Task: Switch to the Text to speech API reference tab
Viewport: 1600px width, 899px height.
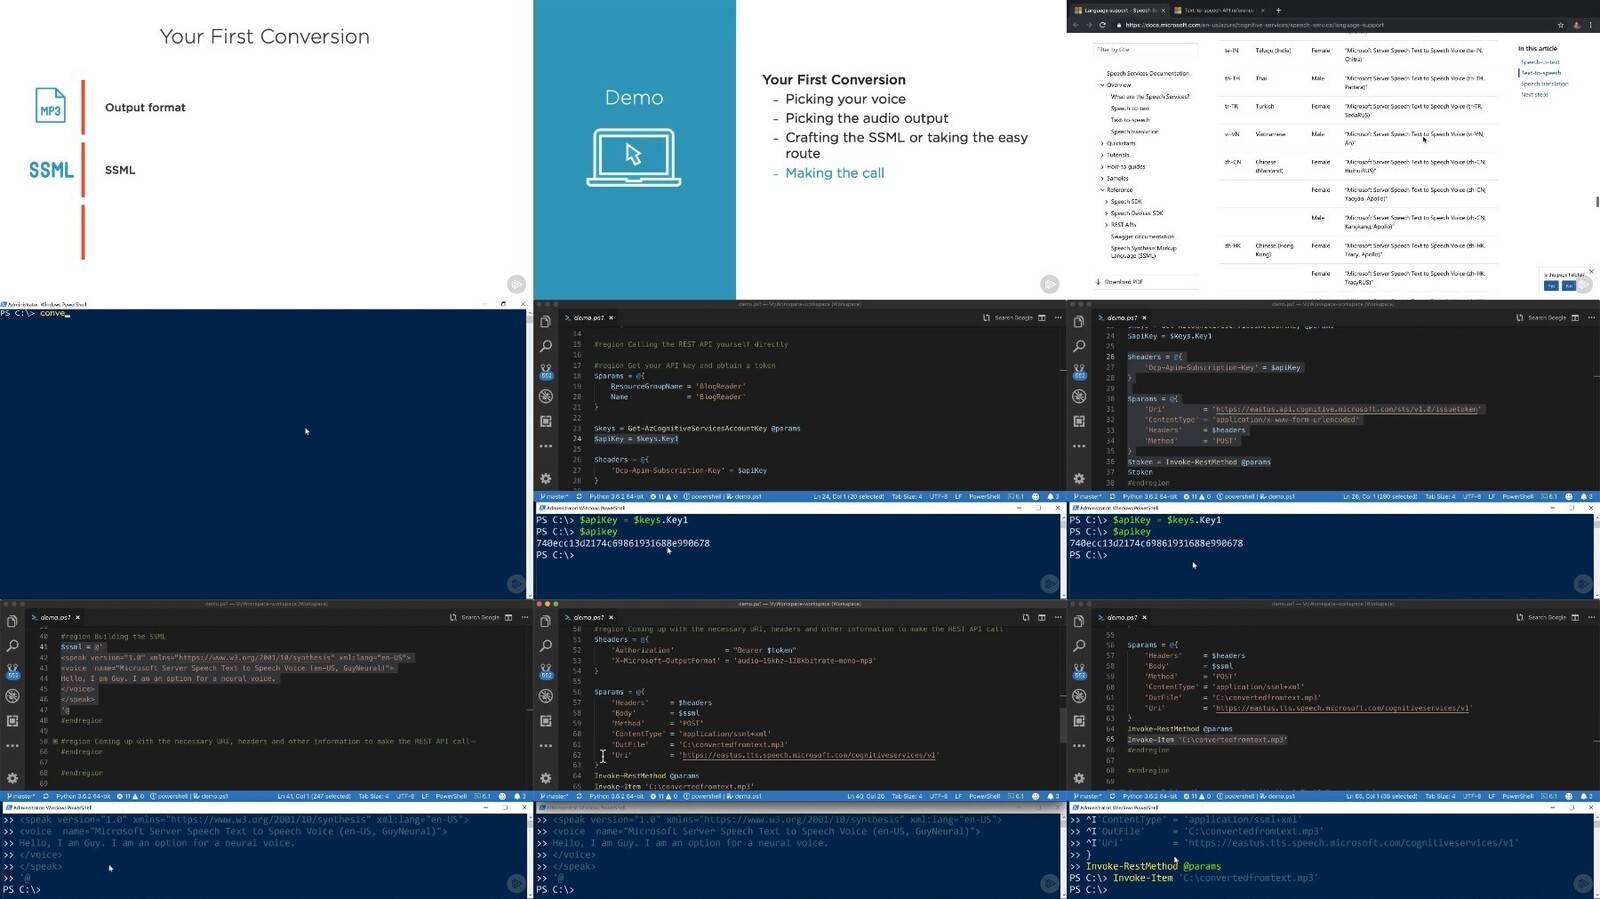Action: tap(1217, 10)
